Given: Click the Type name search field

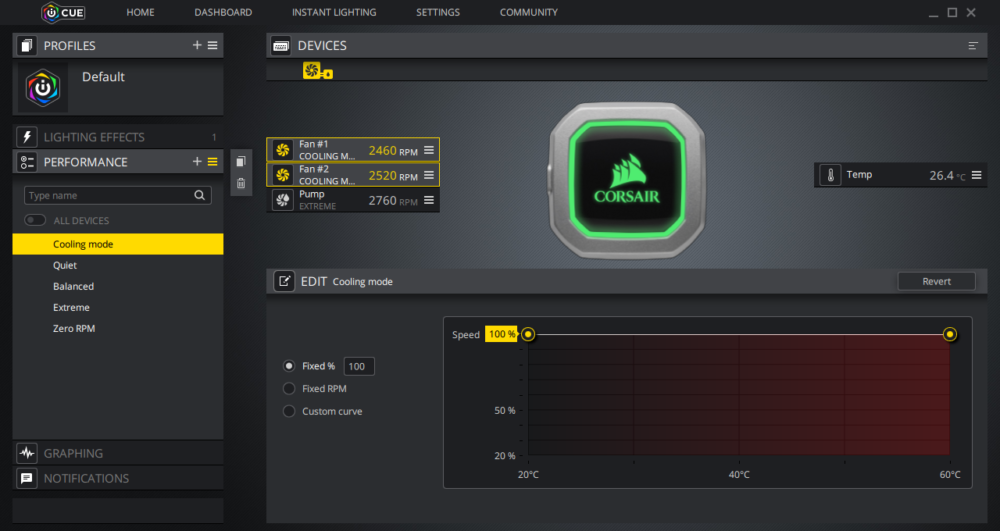Looking at the screenshot, I should [117, 195].
